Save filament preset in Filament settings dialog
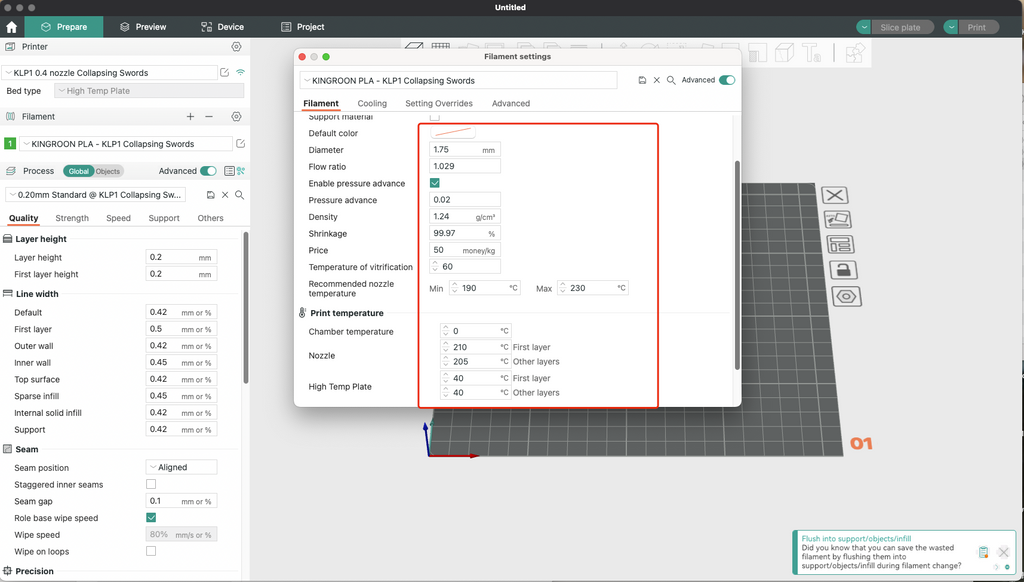 coord(640,80)
